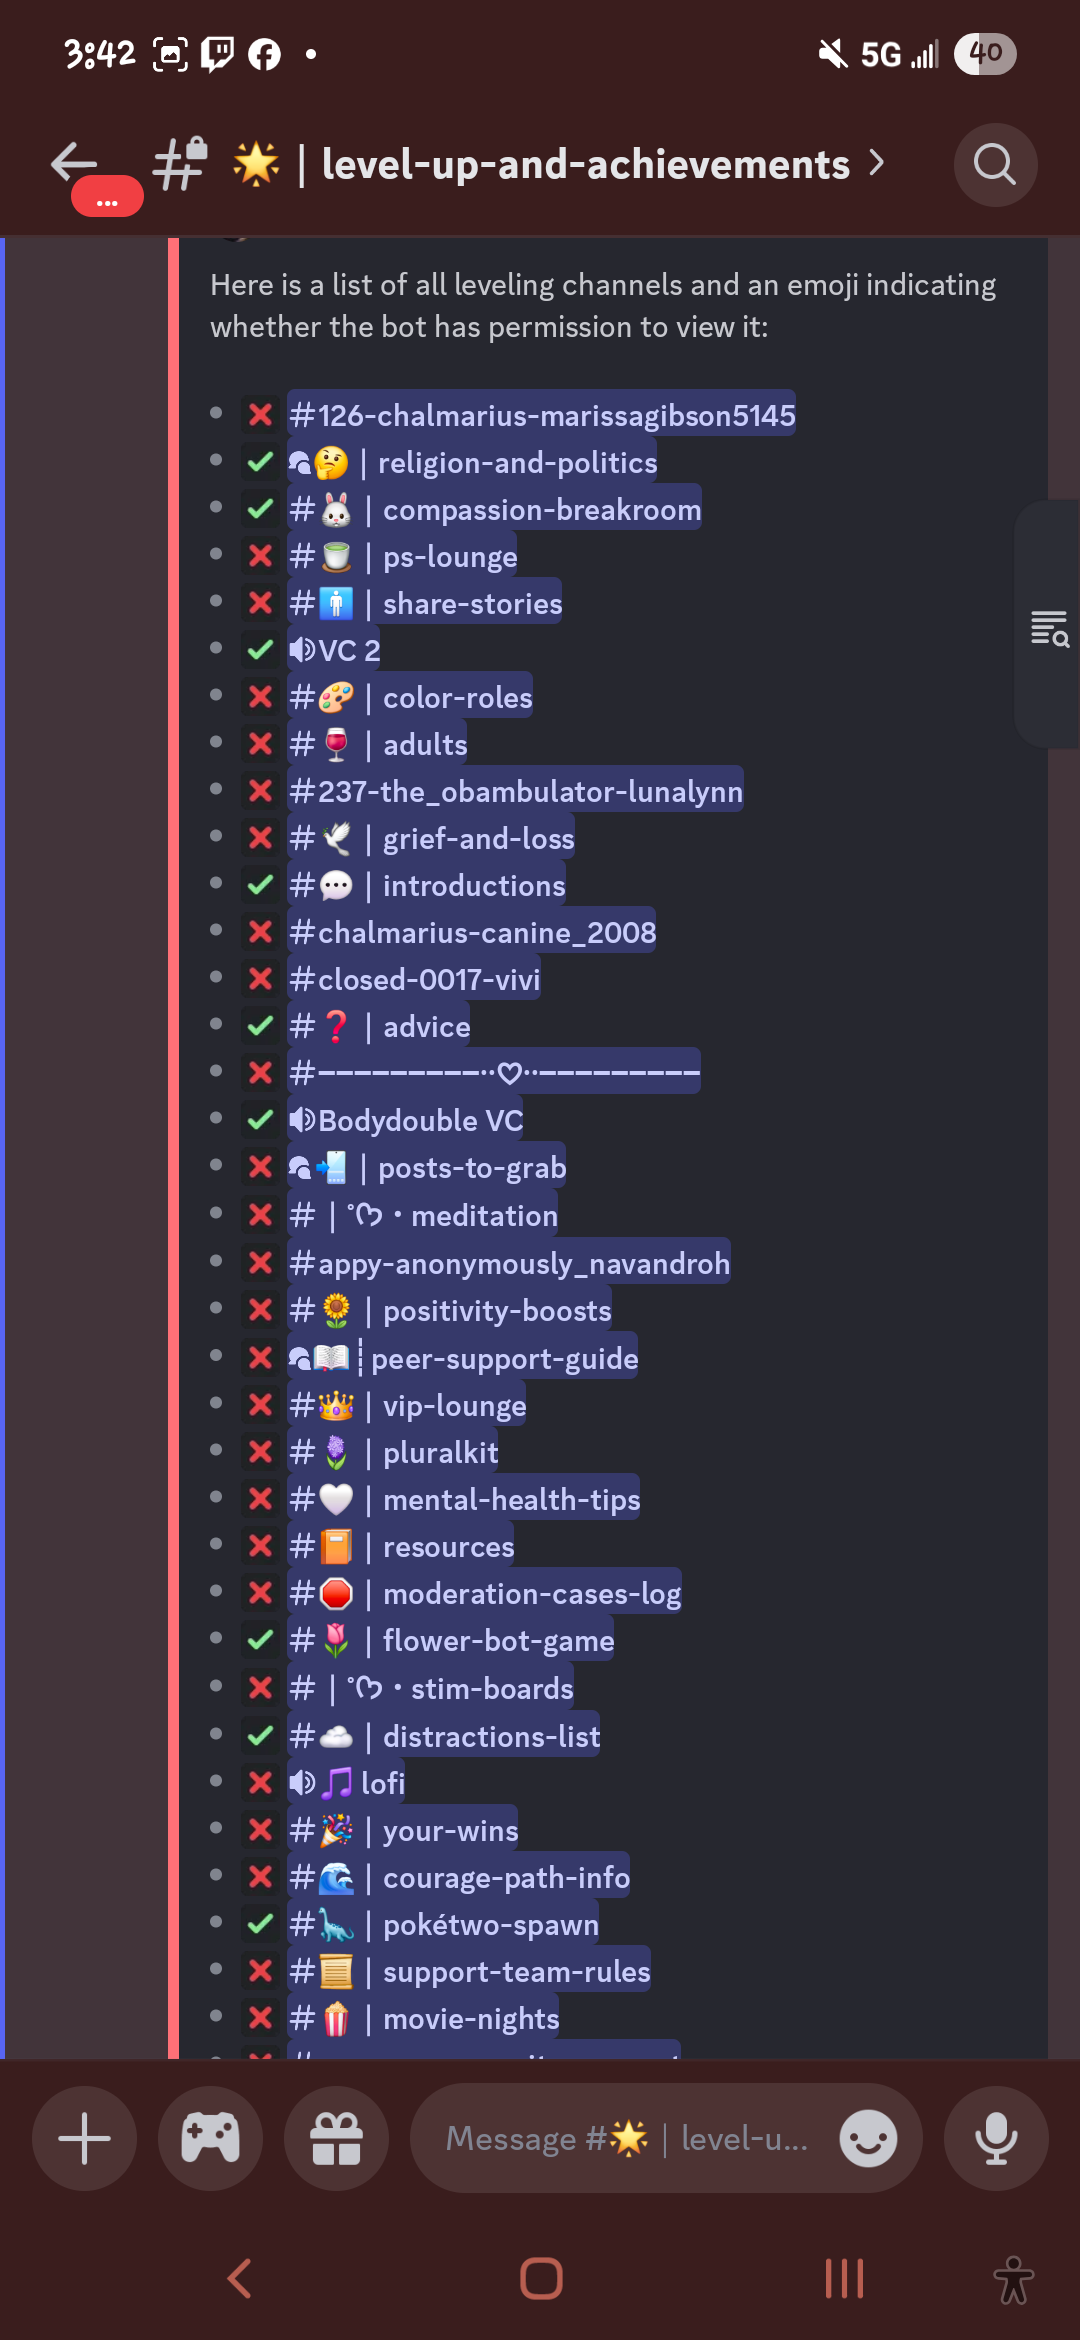Open the game controller apps button

210,2138
